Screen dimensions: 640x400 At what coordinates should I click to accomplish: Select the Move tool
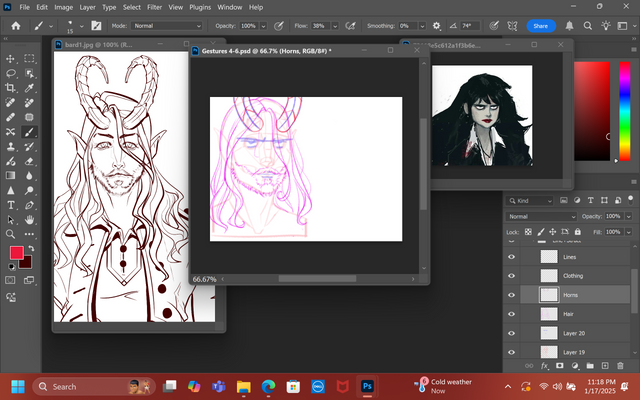coord(9,59)
